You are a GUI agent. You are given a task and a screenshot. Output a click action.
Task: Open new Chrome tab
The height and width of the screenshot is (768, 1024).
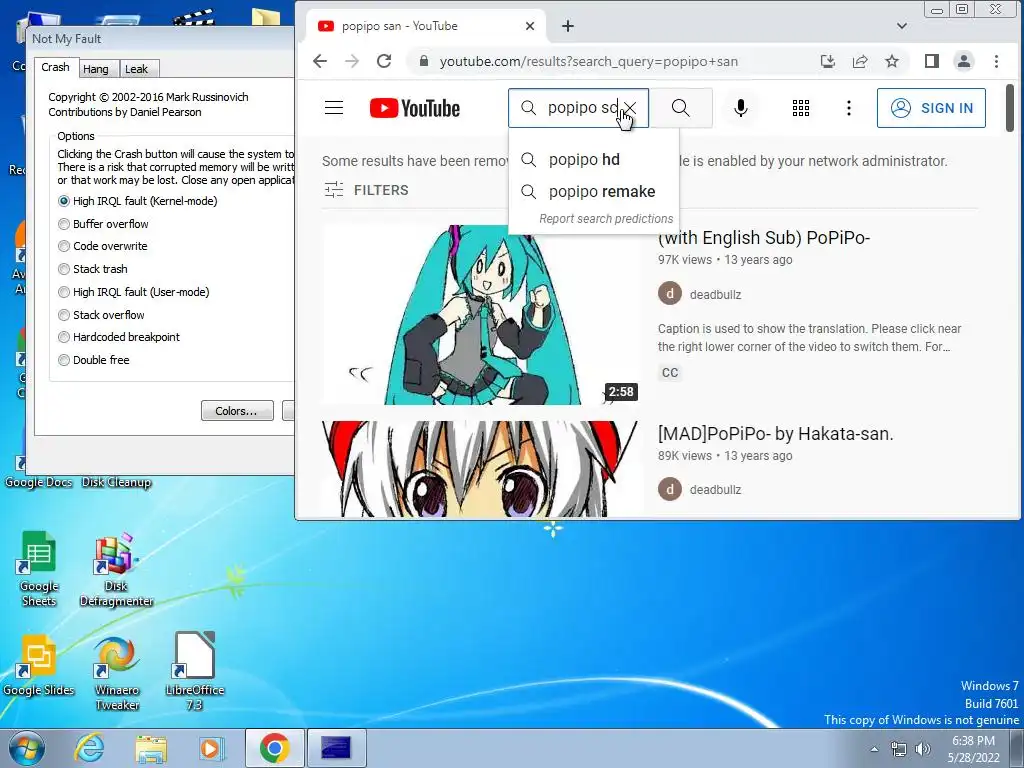(x=568, y=26)
